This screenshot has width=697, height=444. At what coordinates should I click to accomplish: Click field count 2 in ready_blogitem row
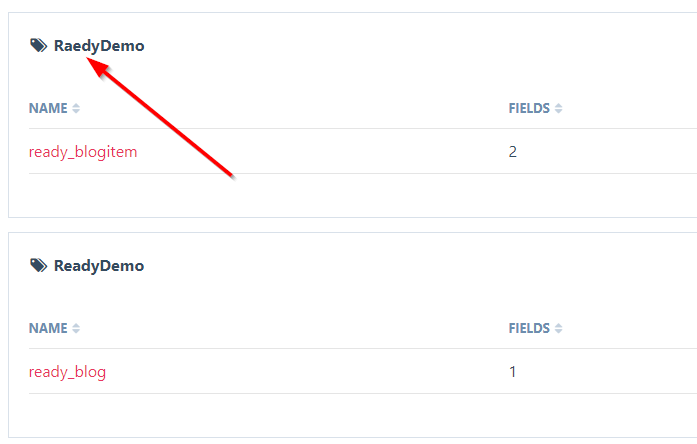click(x=513, y=152)
